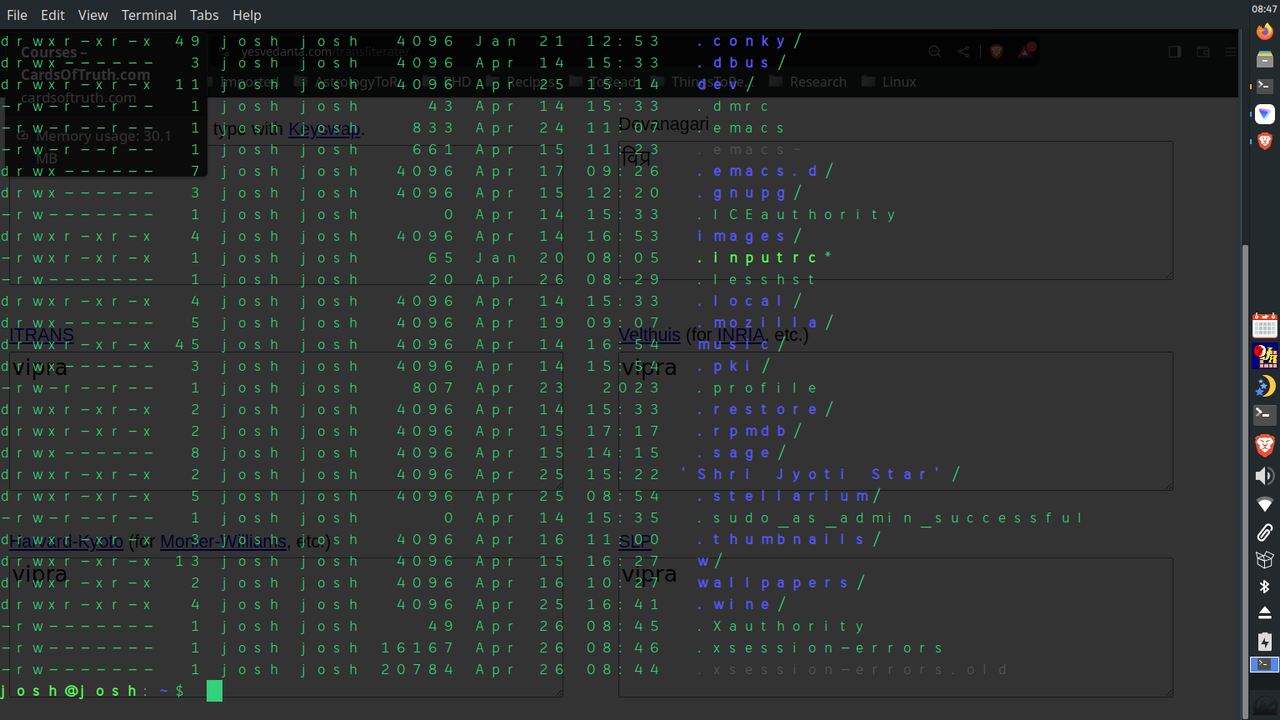The height and width of the screenshot is (720, 1280).
Task: Open the Archive Manager dock icon
Action: (1264, 58)
